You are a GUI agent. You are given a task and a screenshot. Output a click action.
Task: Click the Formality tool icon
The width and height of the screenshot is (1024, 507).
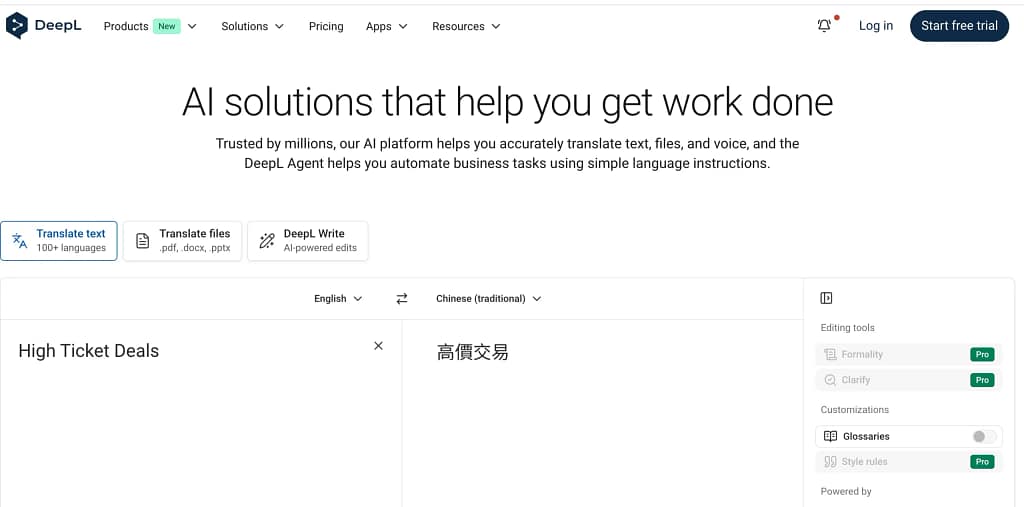[x=830, y=355]
